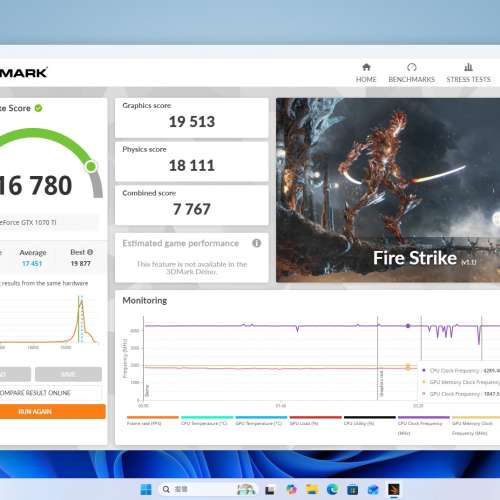
Task: Open the Windows Start menu
Action: (146, 489)
